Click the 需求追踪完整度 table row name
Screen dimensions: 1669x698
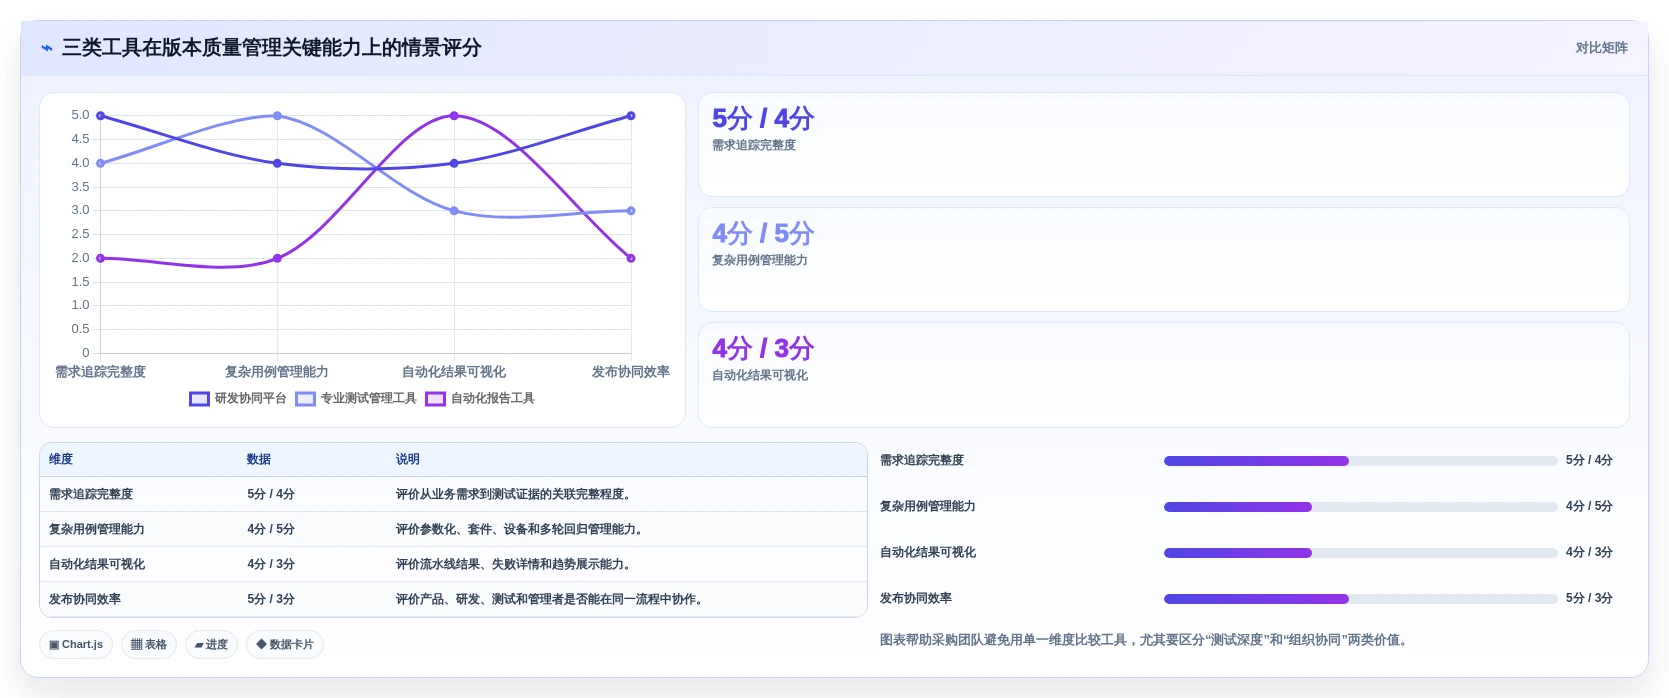coord(91,495)
